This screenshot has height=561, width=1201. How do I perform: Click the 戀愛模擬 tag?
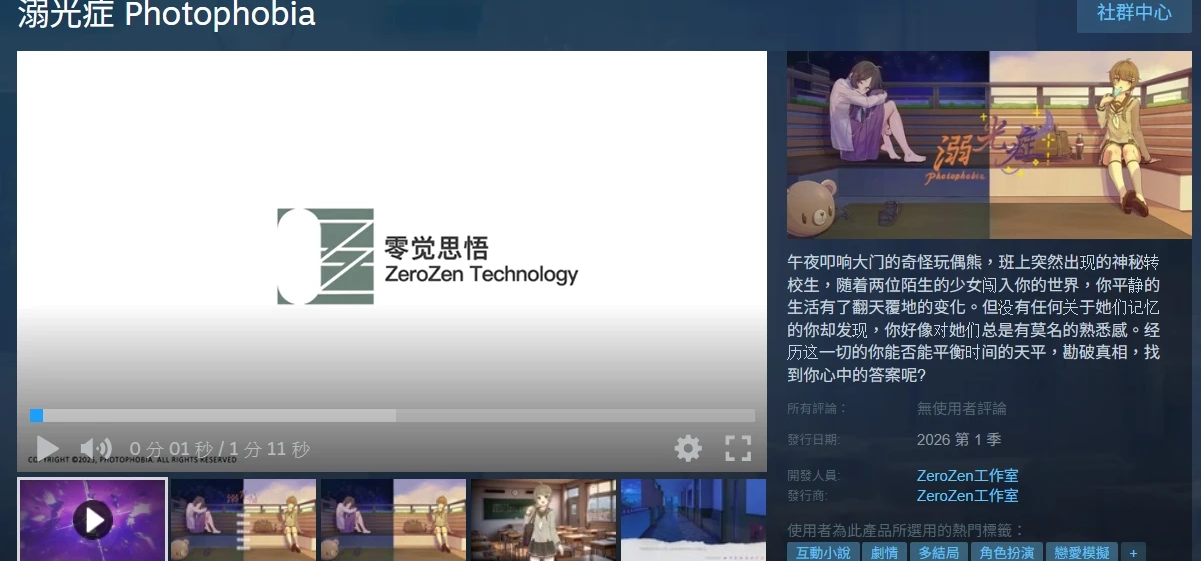[1082, 553]
